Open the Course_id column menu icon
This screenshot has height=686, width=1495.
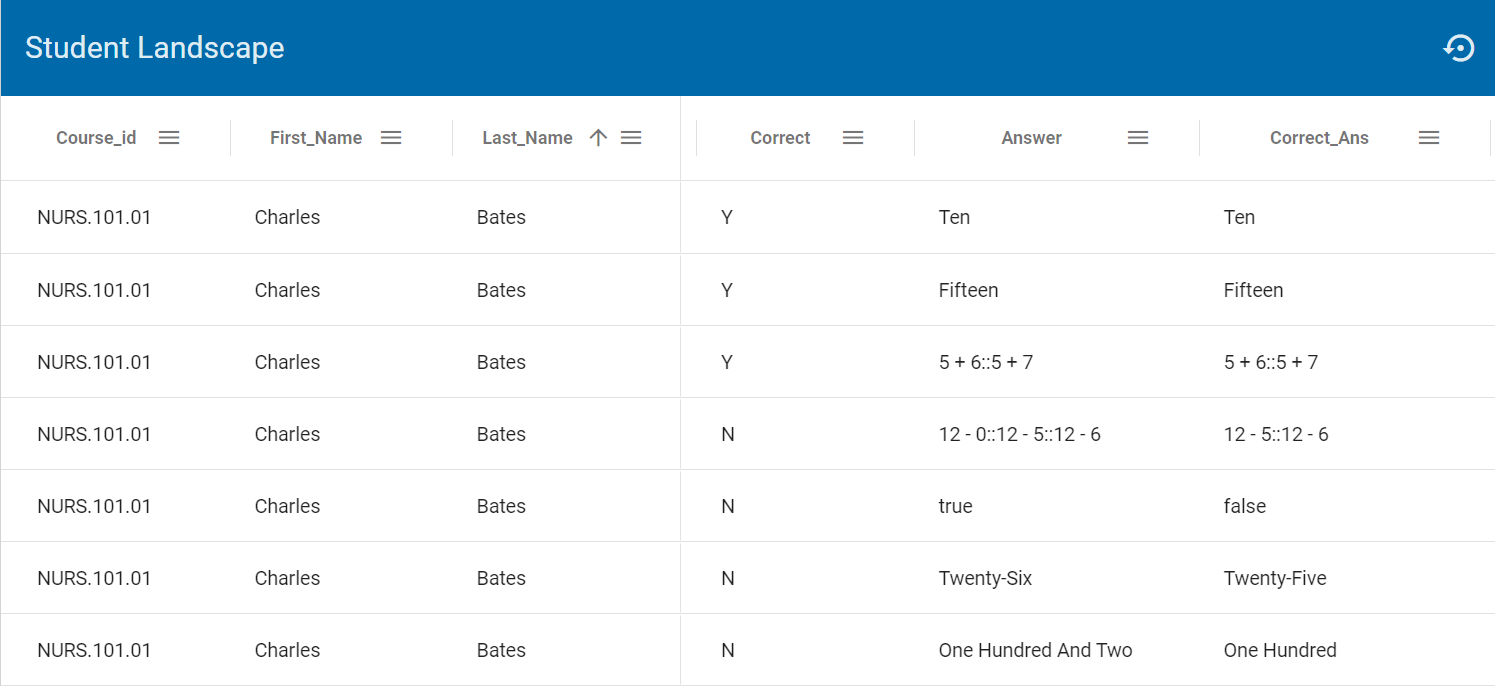point(169,138)
